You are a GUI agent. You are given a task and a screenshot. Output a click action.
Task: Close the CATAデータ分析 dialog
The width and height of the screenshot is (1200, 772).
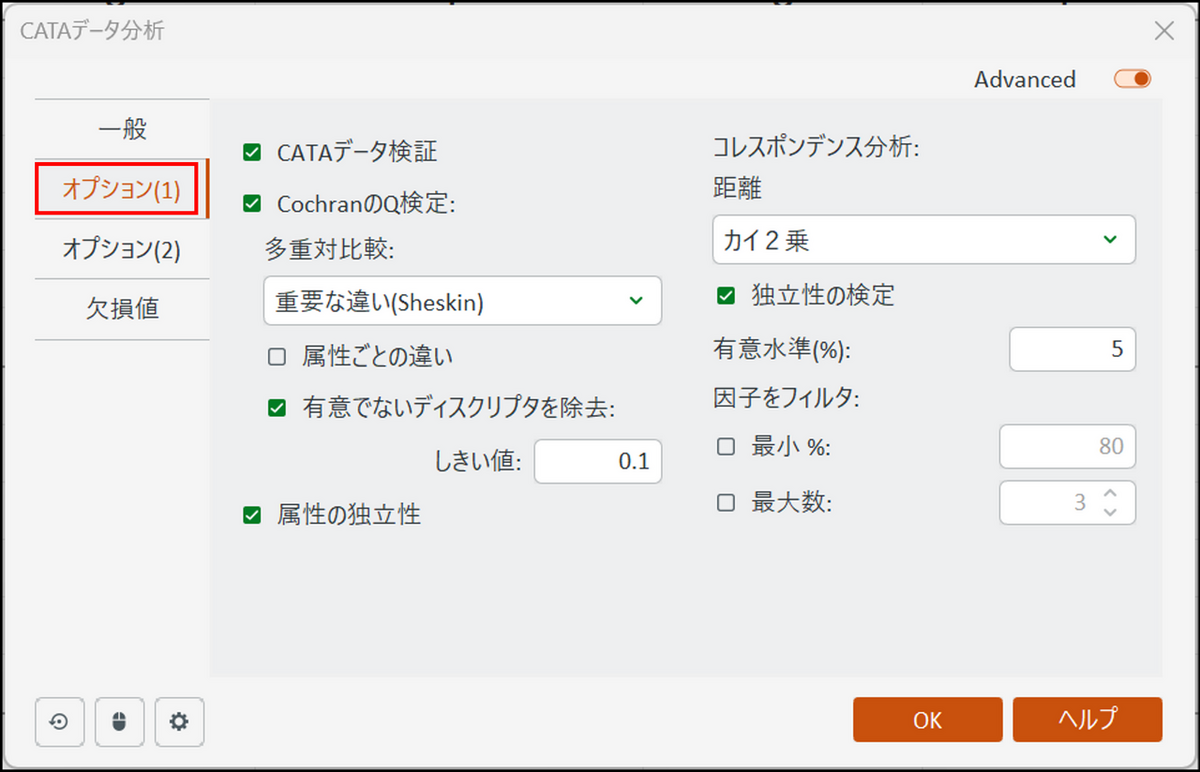pos(1164,31)
